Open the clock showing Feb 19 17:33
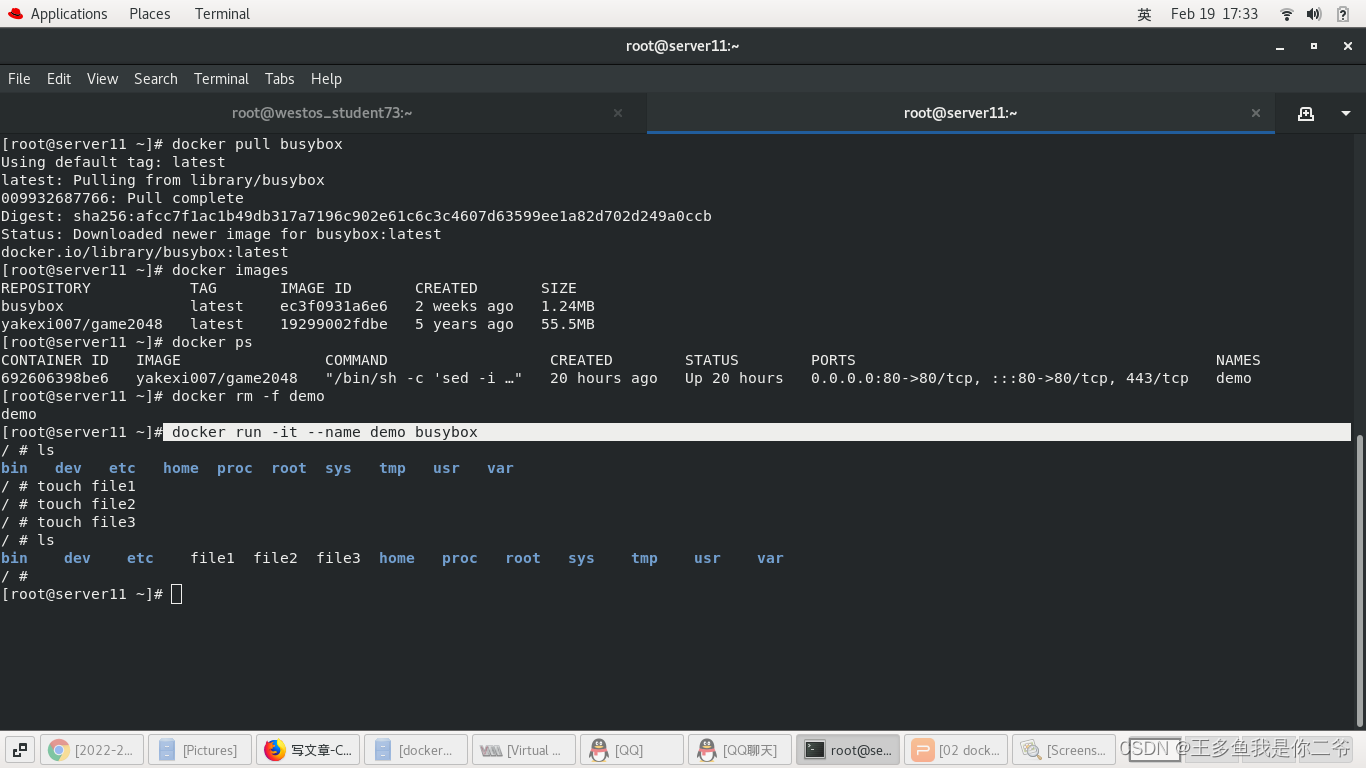Image resolution: width=1366 pixels, height=768 pixels. pos(1214,14)
